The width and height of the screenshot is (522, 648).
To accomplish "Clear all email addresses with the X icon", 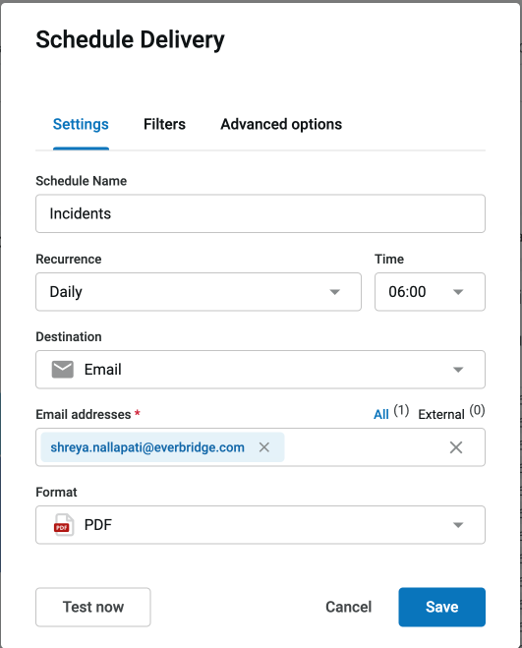I will [456, 447].
